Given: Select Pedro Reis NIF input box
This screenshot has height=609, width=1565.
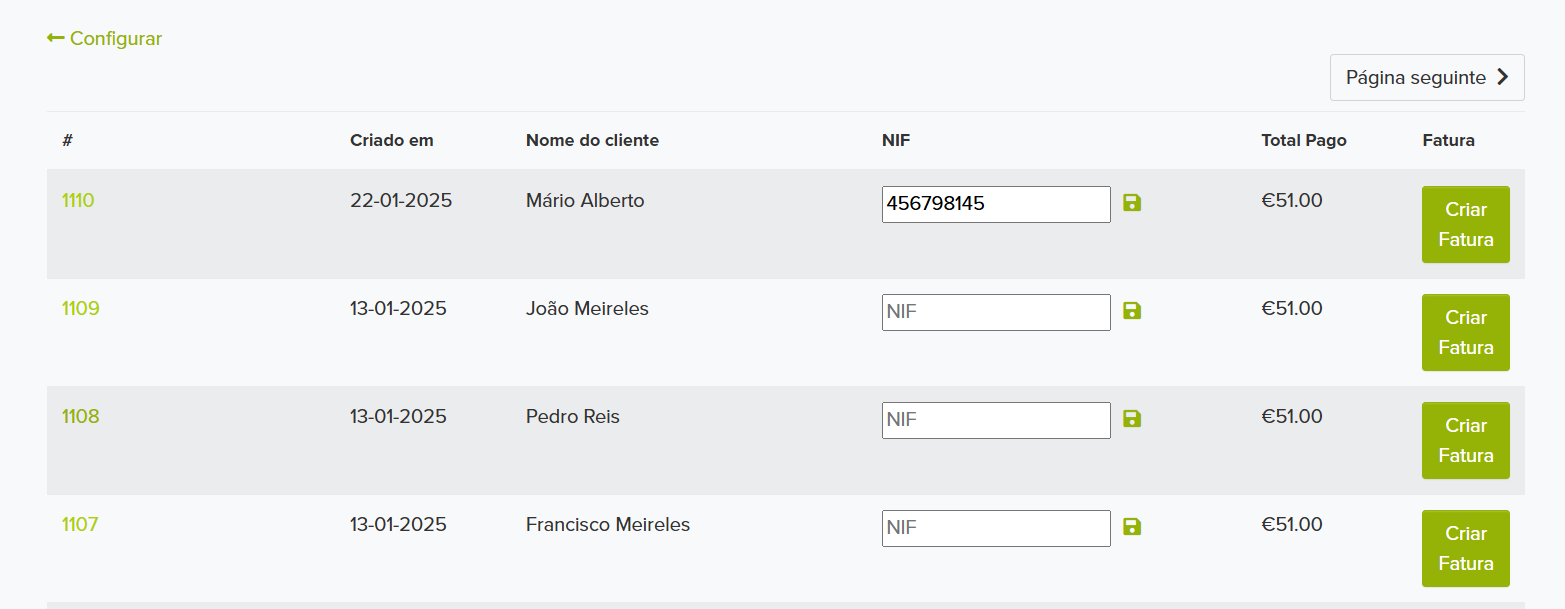Looking at the screenshot, I should point(996,420).
